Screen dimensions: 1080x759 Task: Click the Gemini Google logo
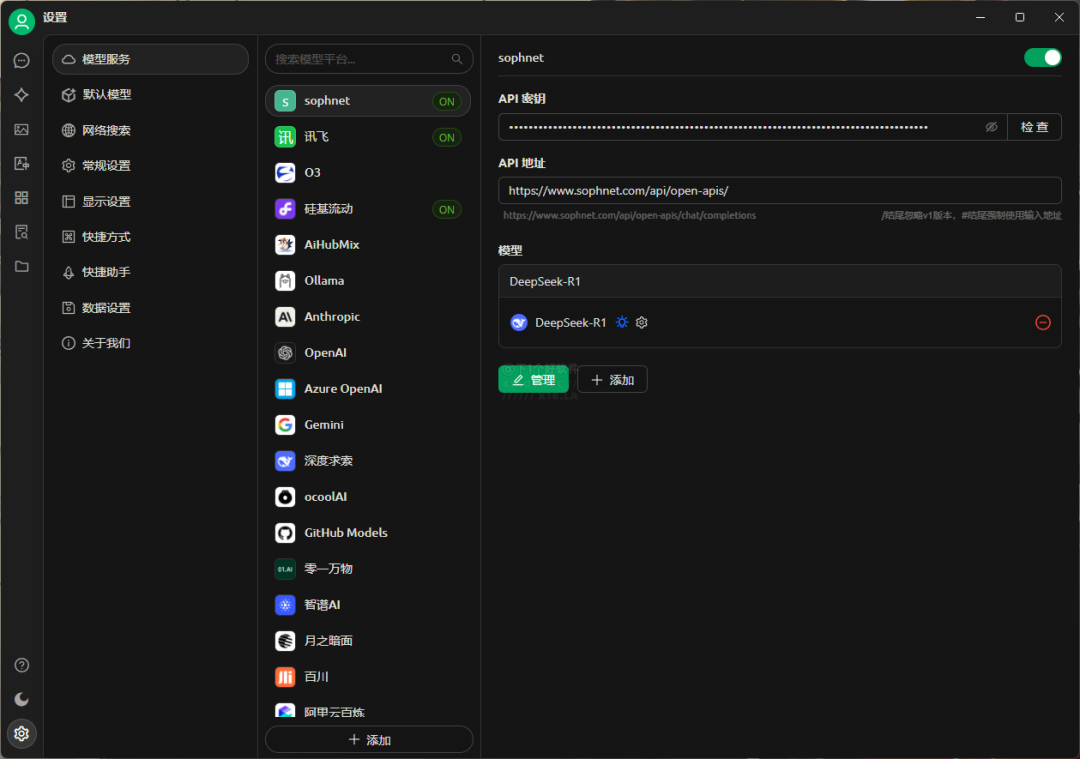click(285, 425)
